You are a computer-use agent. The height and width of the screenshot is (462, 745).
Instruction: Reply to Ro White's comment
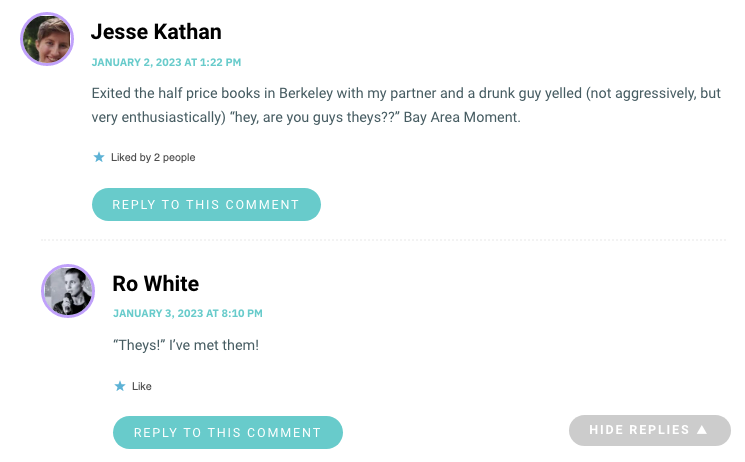tap(228, 433)
